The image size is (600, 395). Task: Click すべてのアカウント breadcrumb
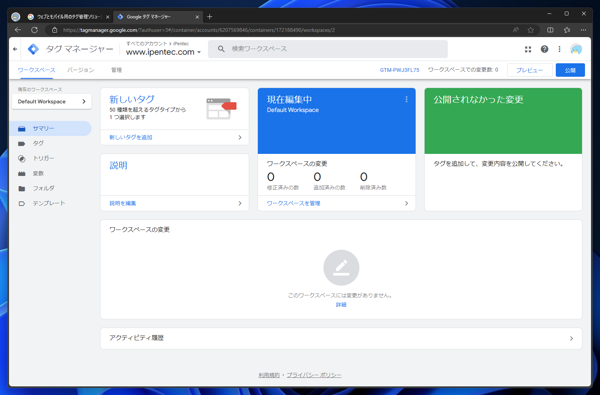pos(147,44)
